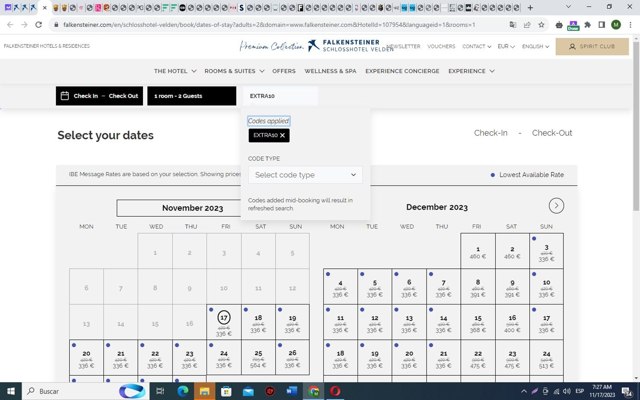Open the Newsletter link
Viewport: 640px width, 400px height.
404,47
